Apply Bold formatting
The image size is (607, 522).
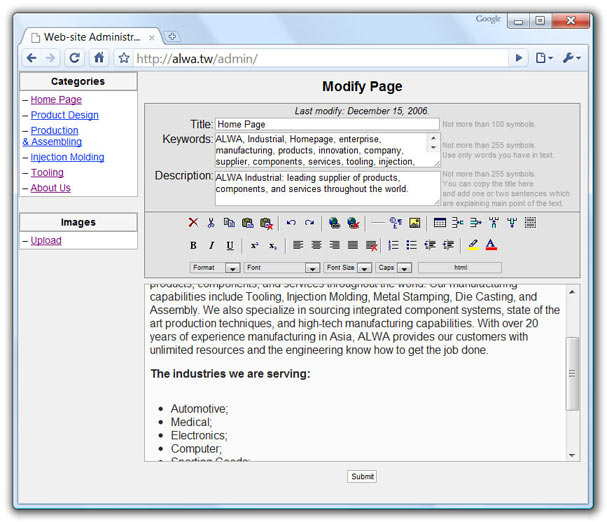193,246
